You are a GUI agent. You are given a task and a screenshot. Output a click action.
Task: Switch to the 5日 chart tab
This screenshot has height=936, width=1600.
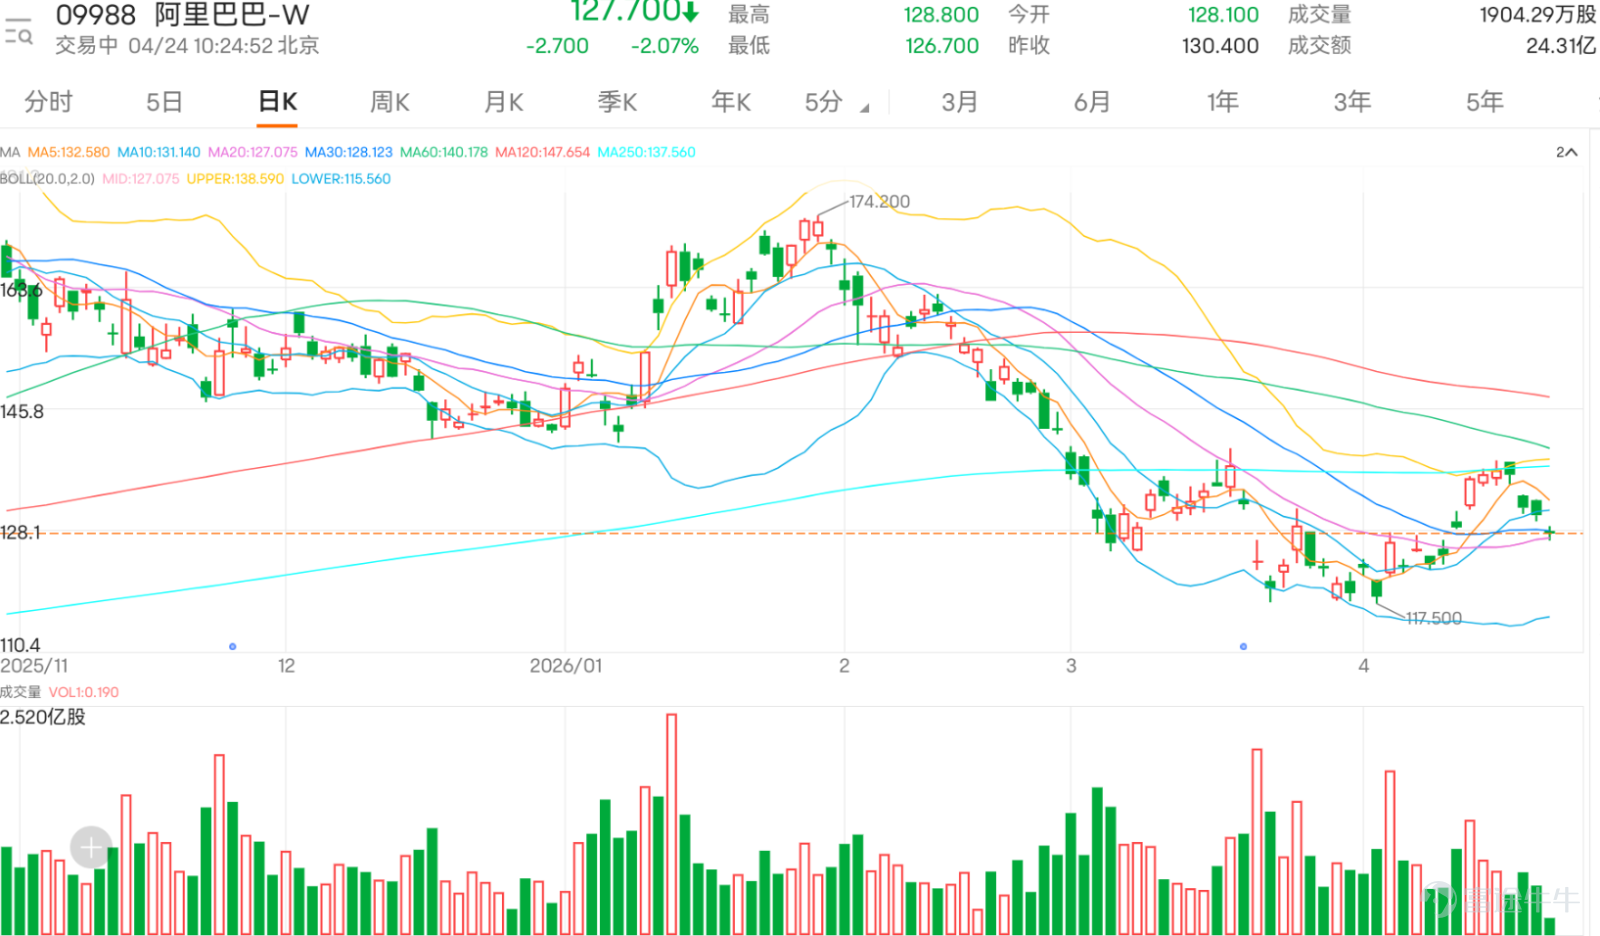pyautogui.click(x=164, y=102)
